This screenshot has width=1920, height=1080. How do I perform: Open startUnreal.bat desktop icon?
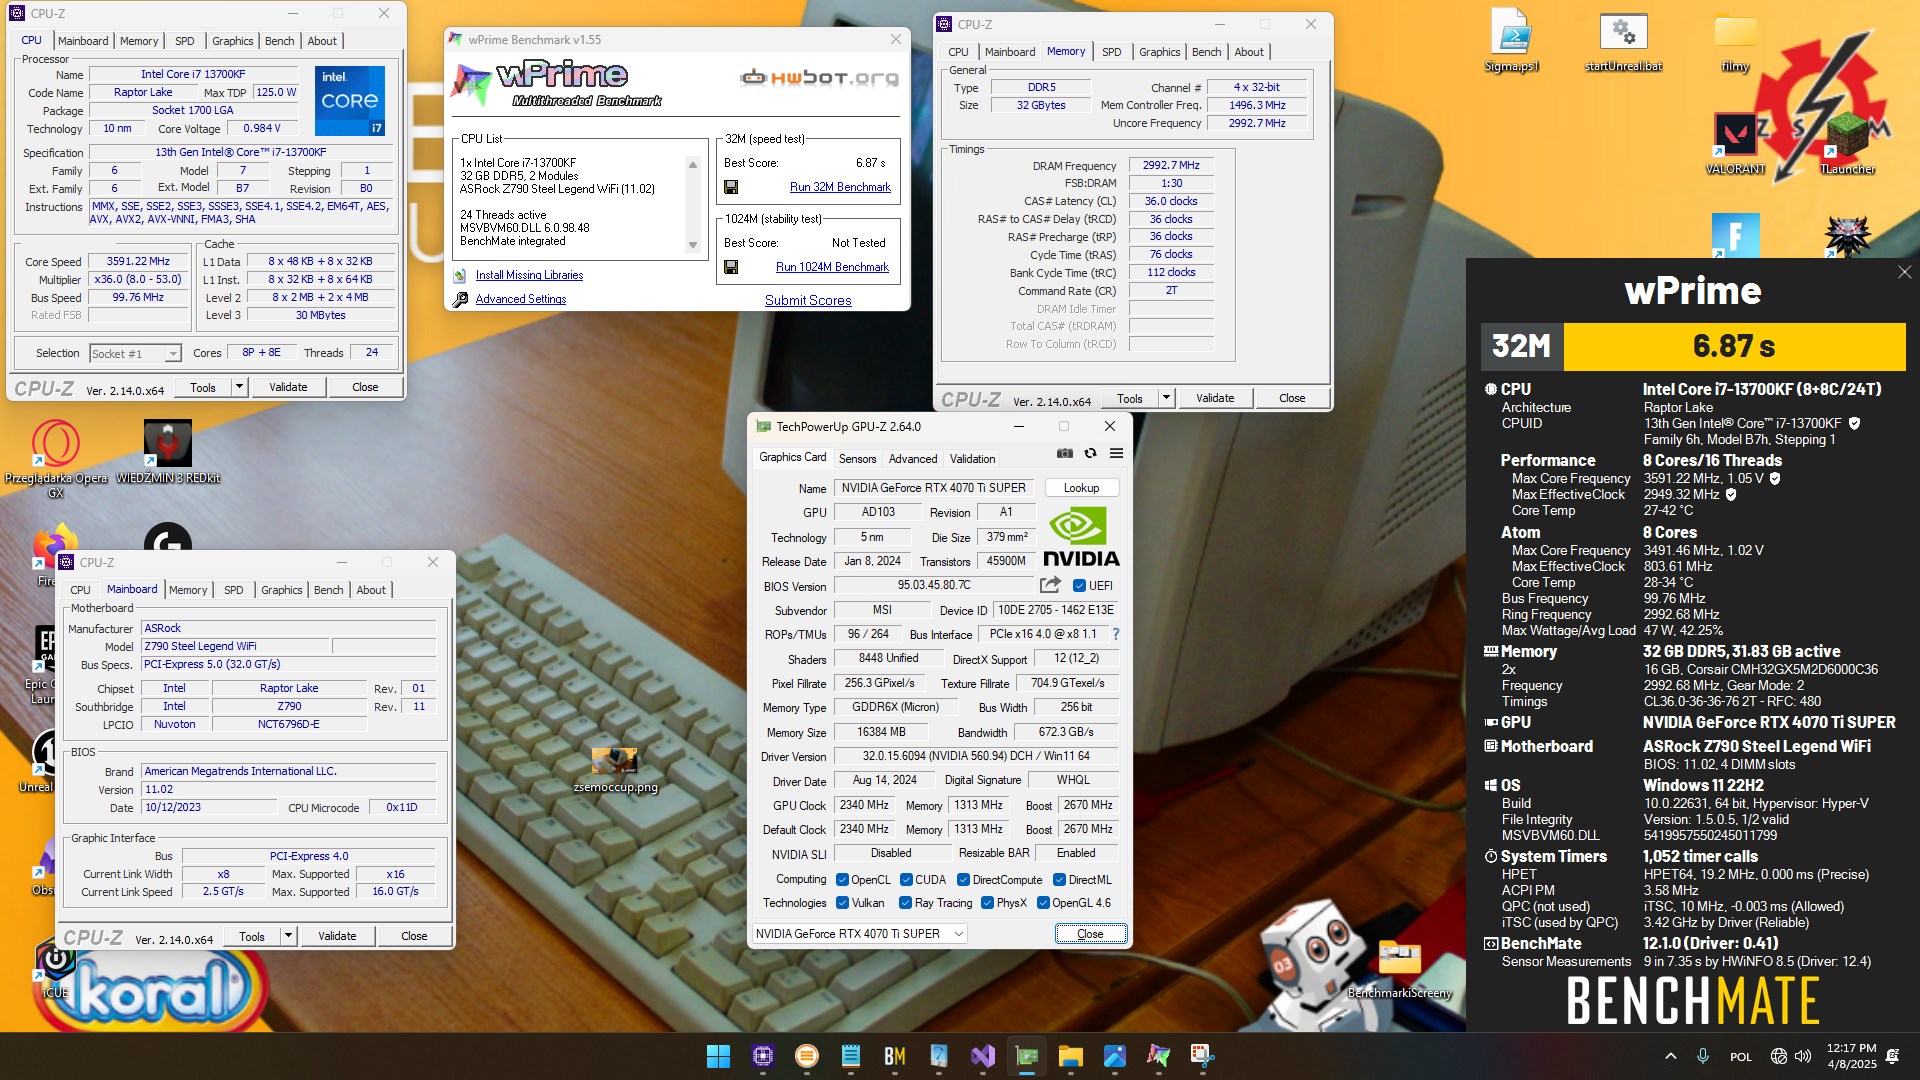pyautogui.click(x=1623, y=41)
